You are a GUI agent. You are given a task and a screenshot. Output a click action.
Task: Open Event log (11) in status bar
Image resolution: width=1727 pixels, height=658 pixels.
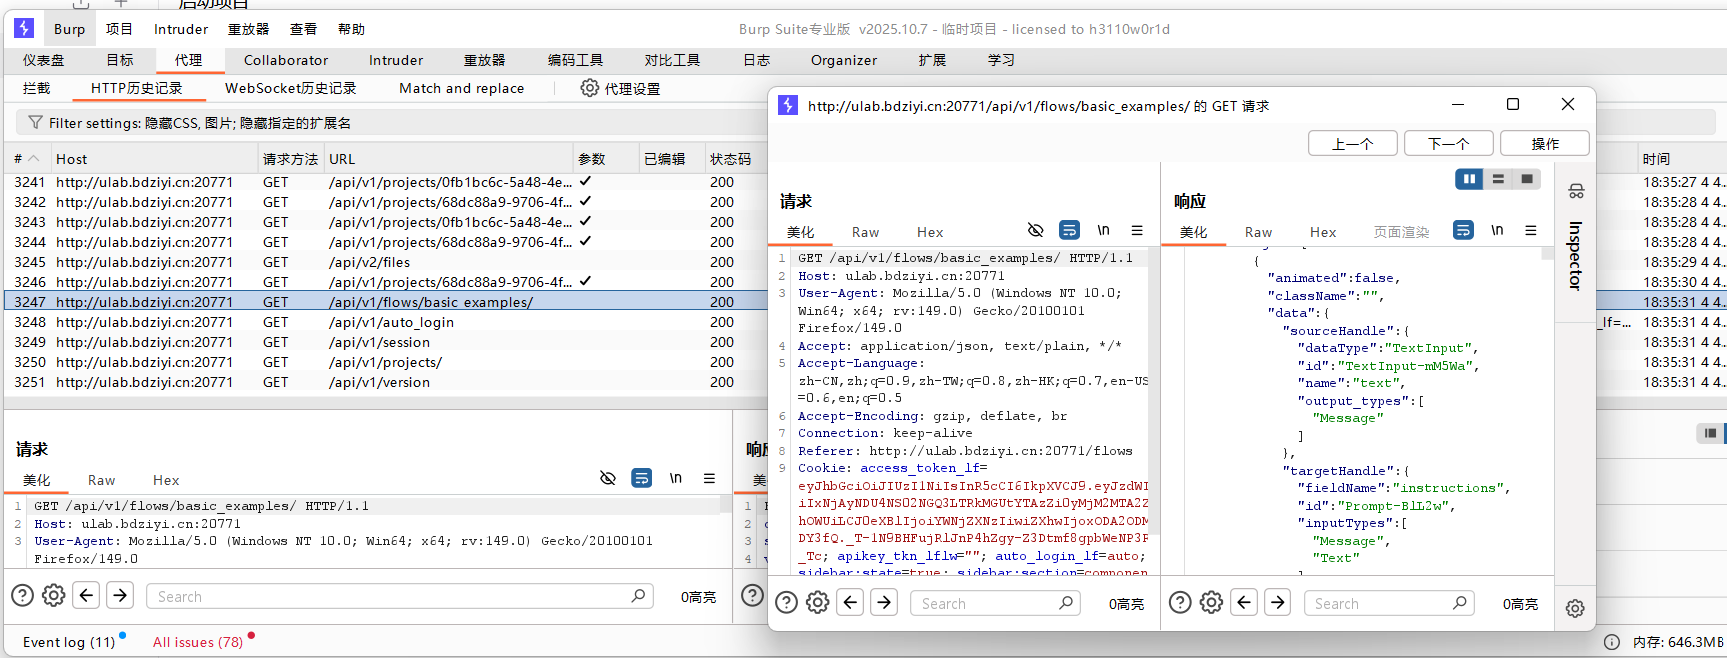pyautogui.click(x=69, y=642)
